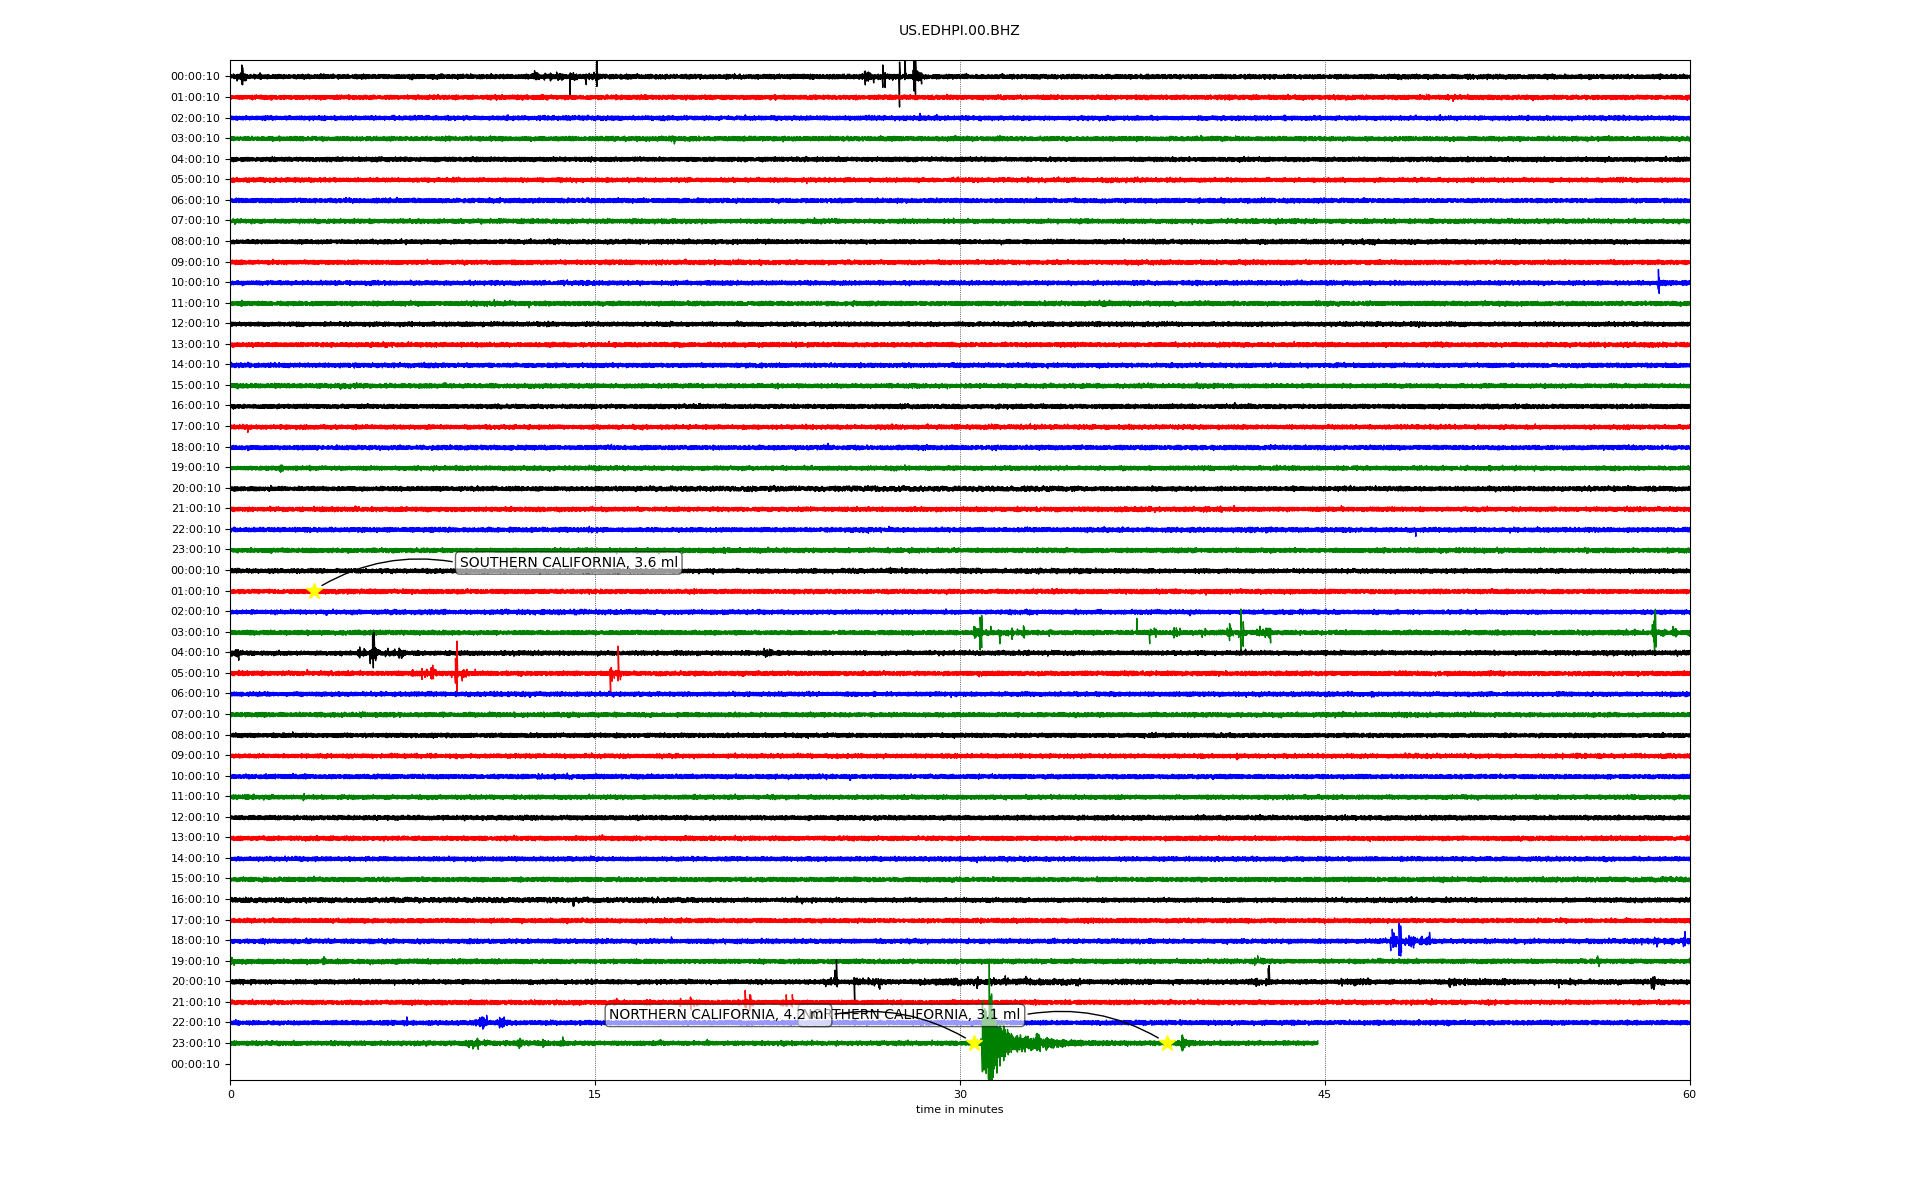Image resolution: width=1920 pixels, height=1200 pixels.
Task: Select the NORTHERN CALIFORNIA, 4.2 ml annotation label
Action: 705,1015
